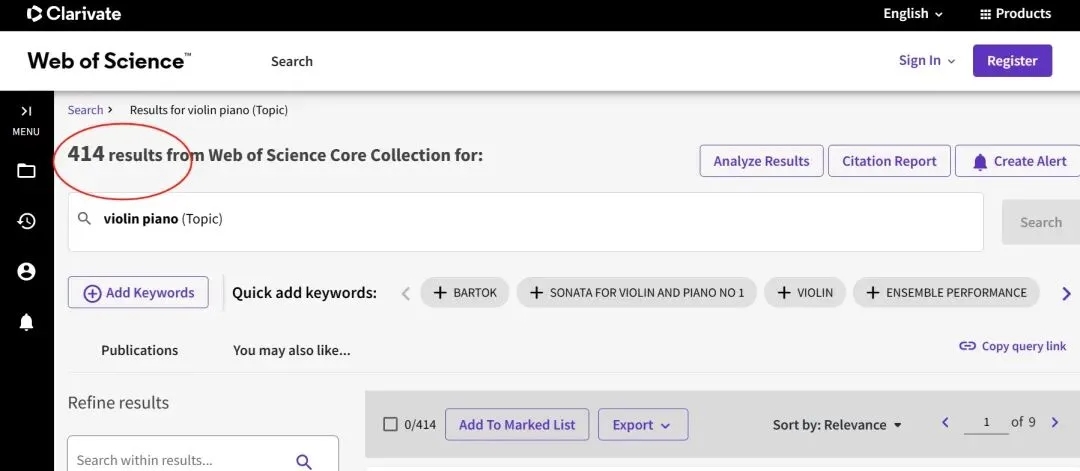Click Add To Marked List button
The height and width of the screenshot is (471, 1080).
point(517,425)
